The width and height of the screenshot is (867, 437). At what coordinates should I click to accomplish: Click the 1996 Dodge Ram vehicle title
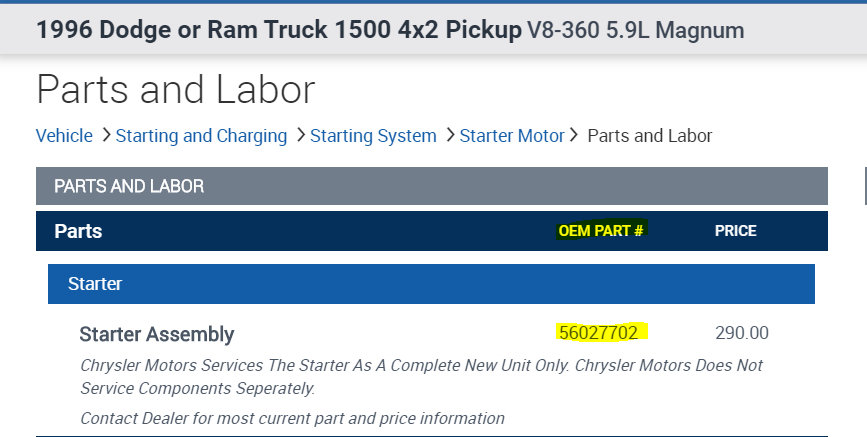tap(278, 30)
